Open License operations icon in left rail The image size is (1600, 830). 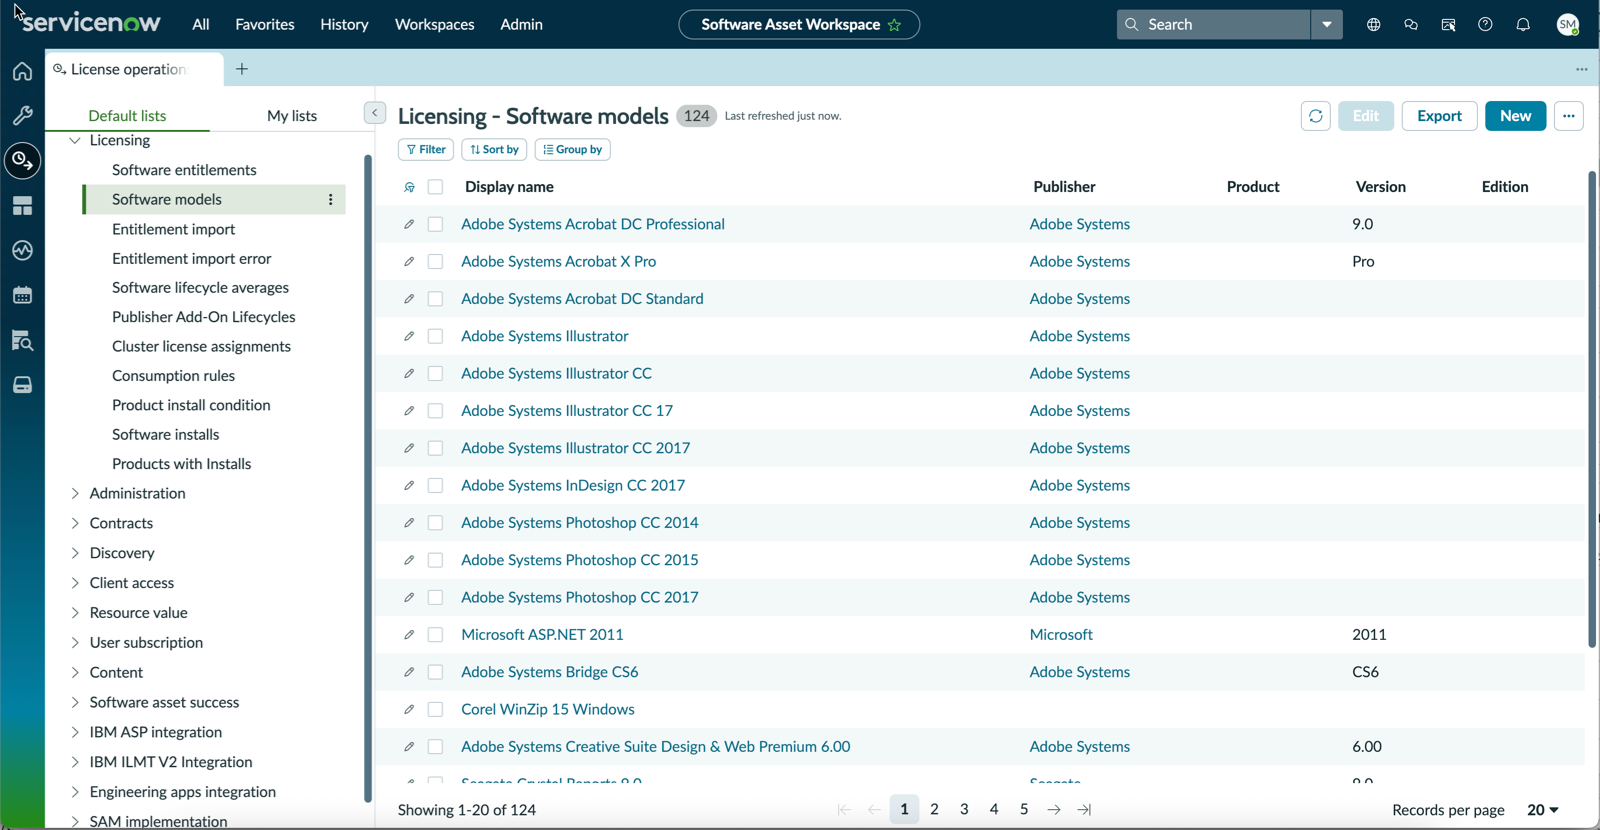[x=22, y=160]
